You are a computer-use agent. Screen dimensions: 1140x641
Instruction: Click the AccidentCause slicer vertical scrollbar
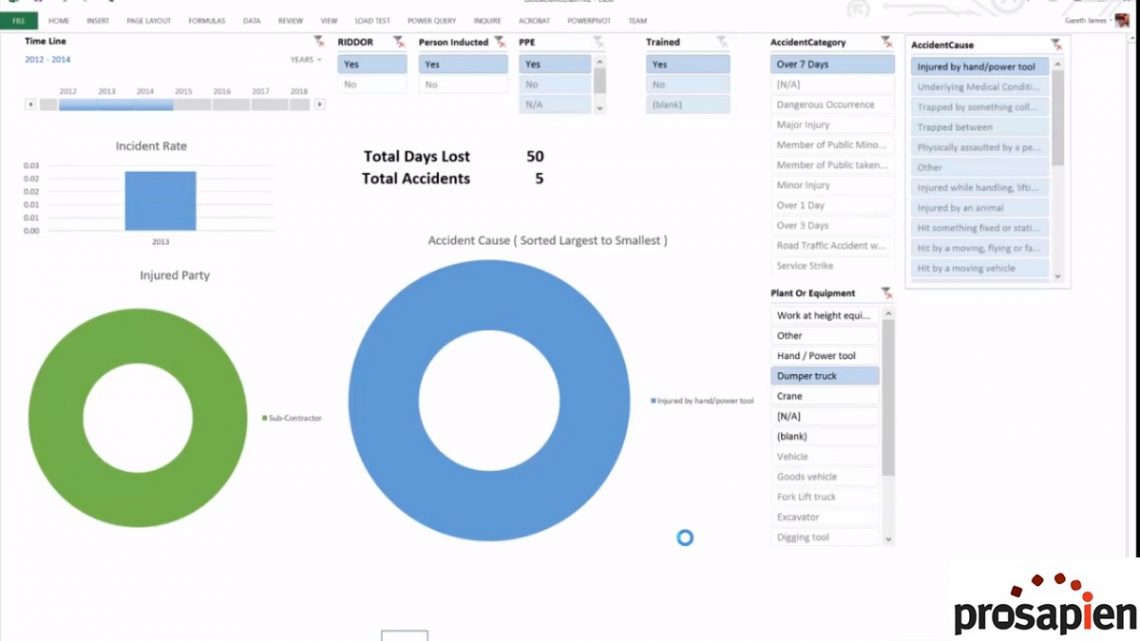(1057, 120)
